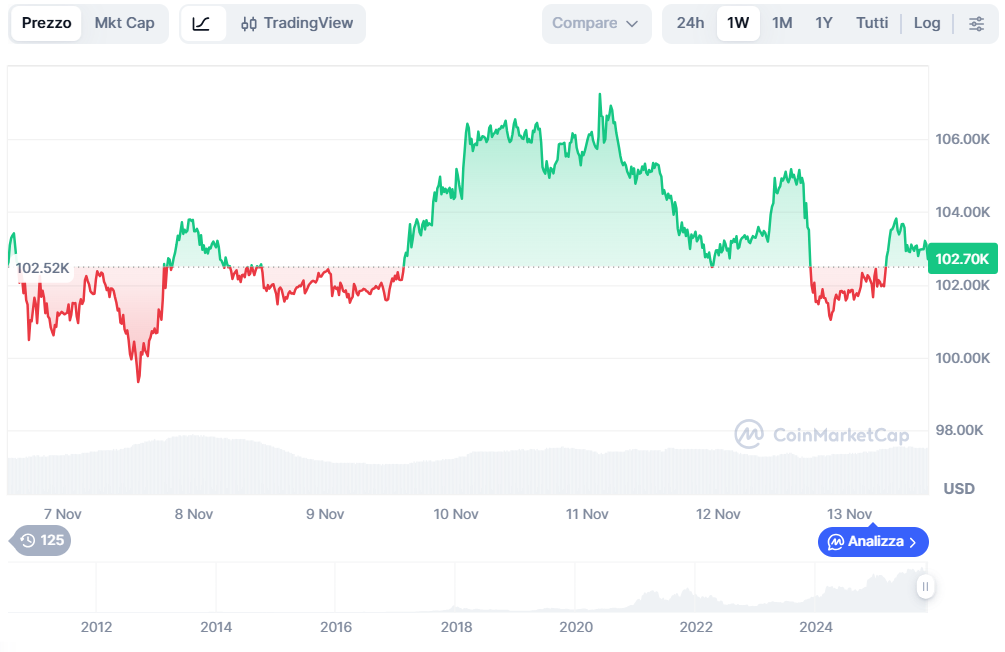Screen dimensions: 1005x652
Task: Open TradingView candlestick chart mode
Action: coord(297,23)
